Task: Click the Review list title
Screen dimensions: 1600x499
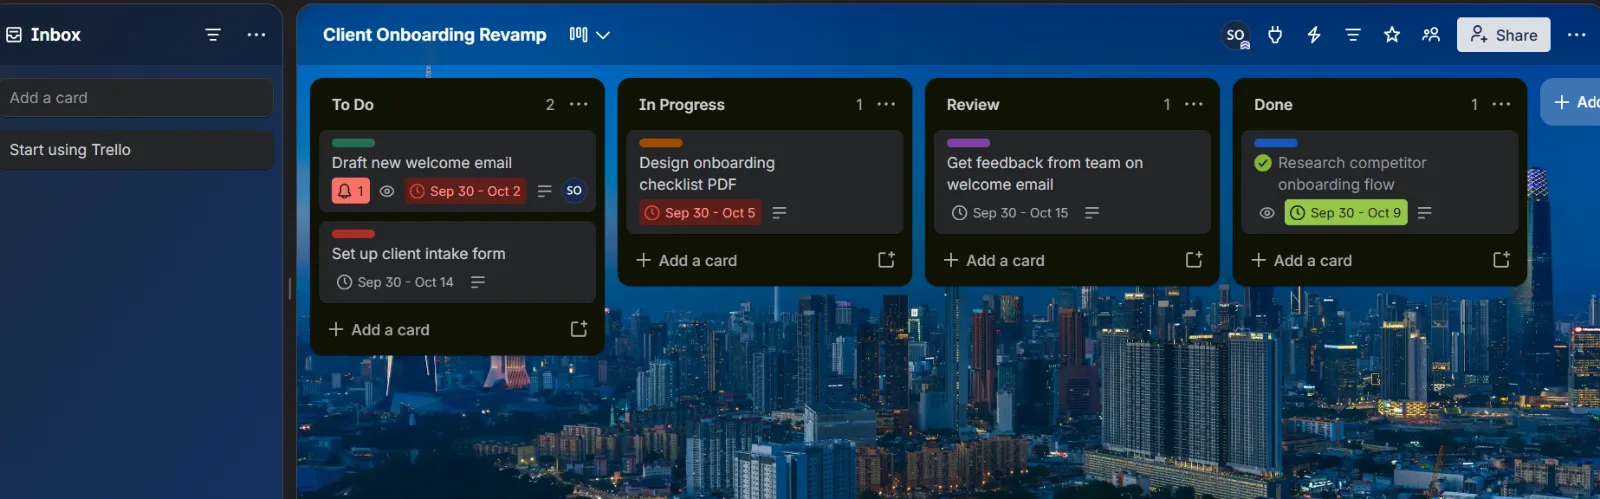Action: point(973,105)
